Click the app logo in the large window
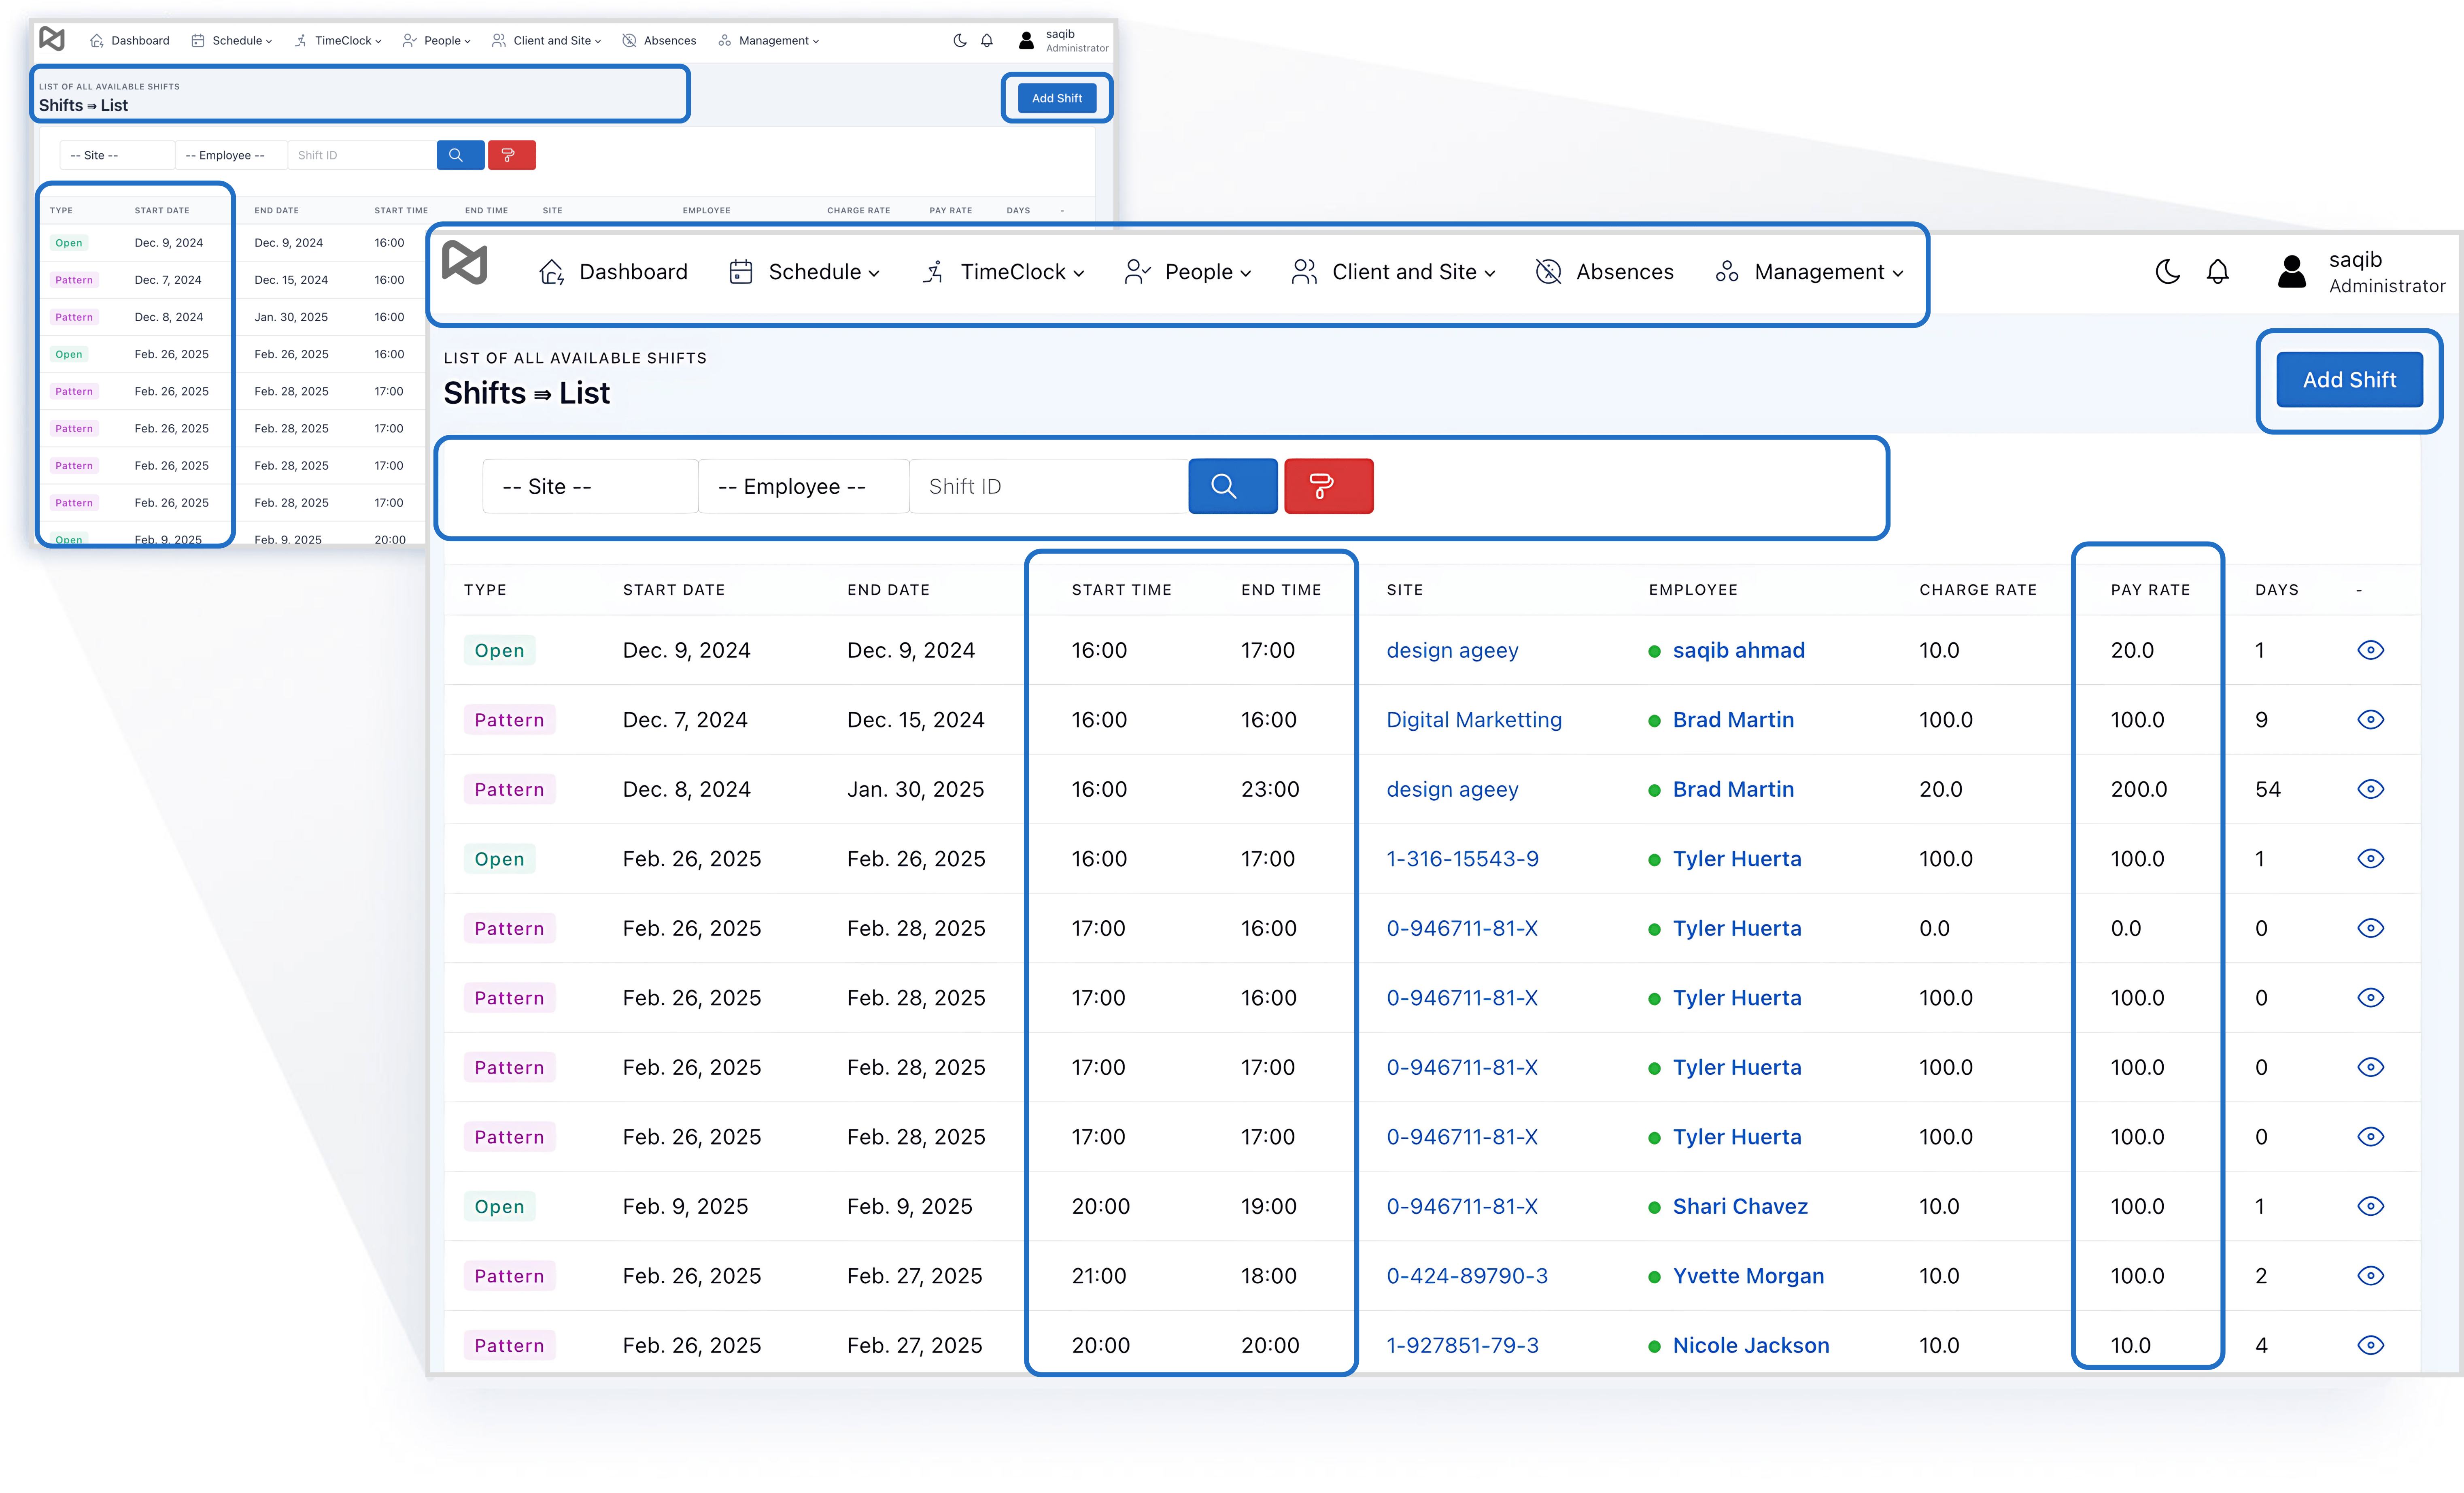 [x=465, y=264]
